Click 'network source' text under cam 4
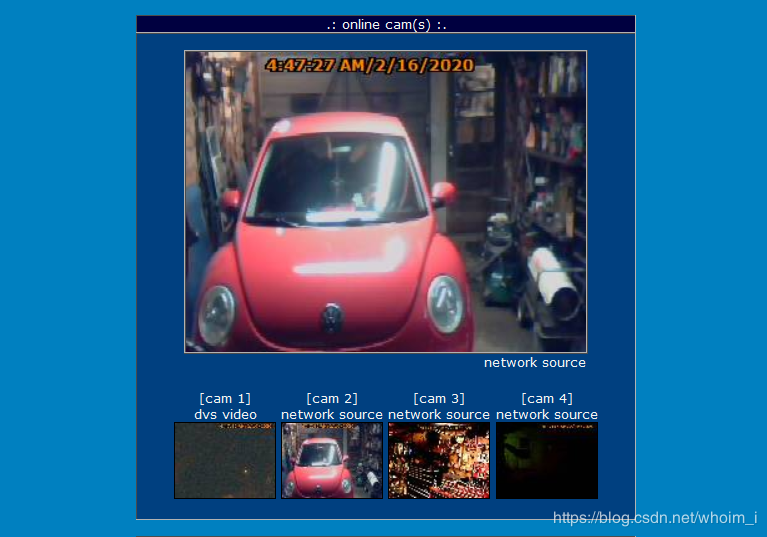This screenshot has width=767, height=537. (x=547, y=414)
